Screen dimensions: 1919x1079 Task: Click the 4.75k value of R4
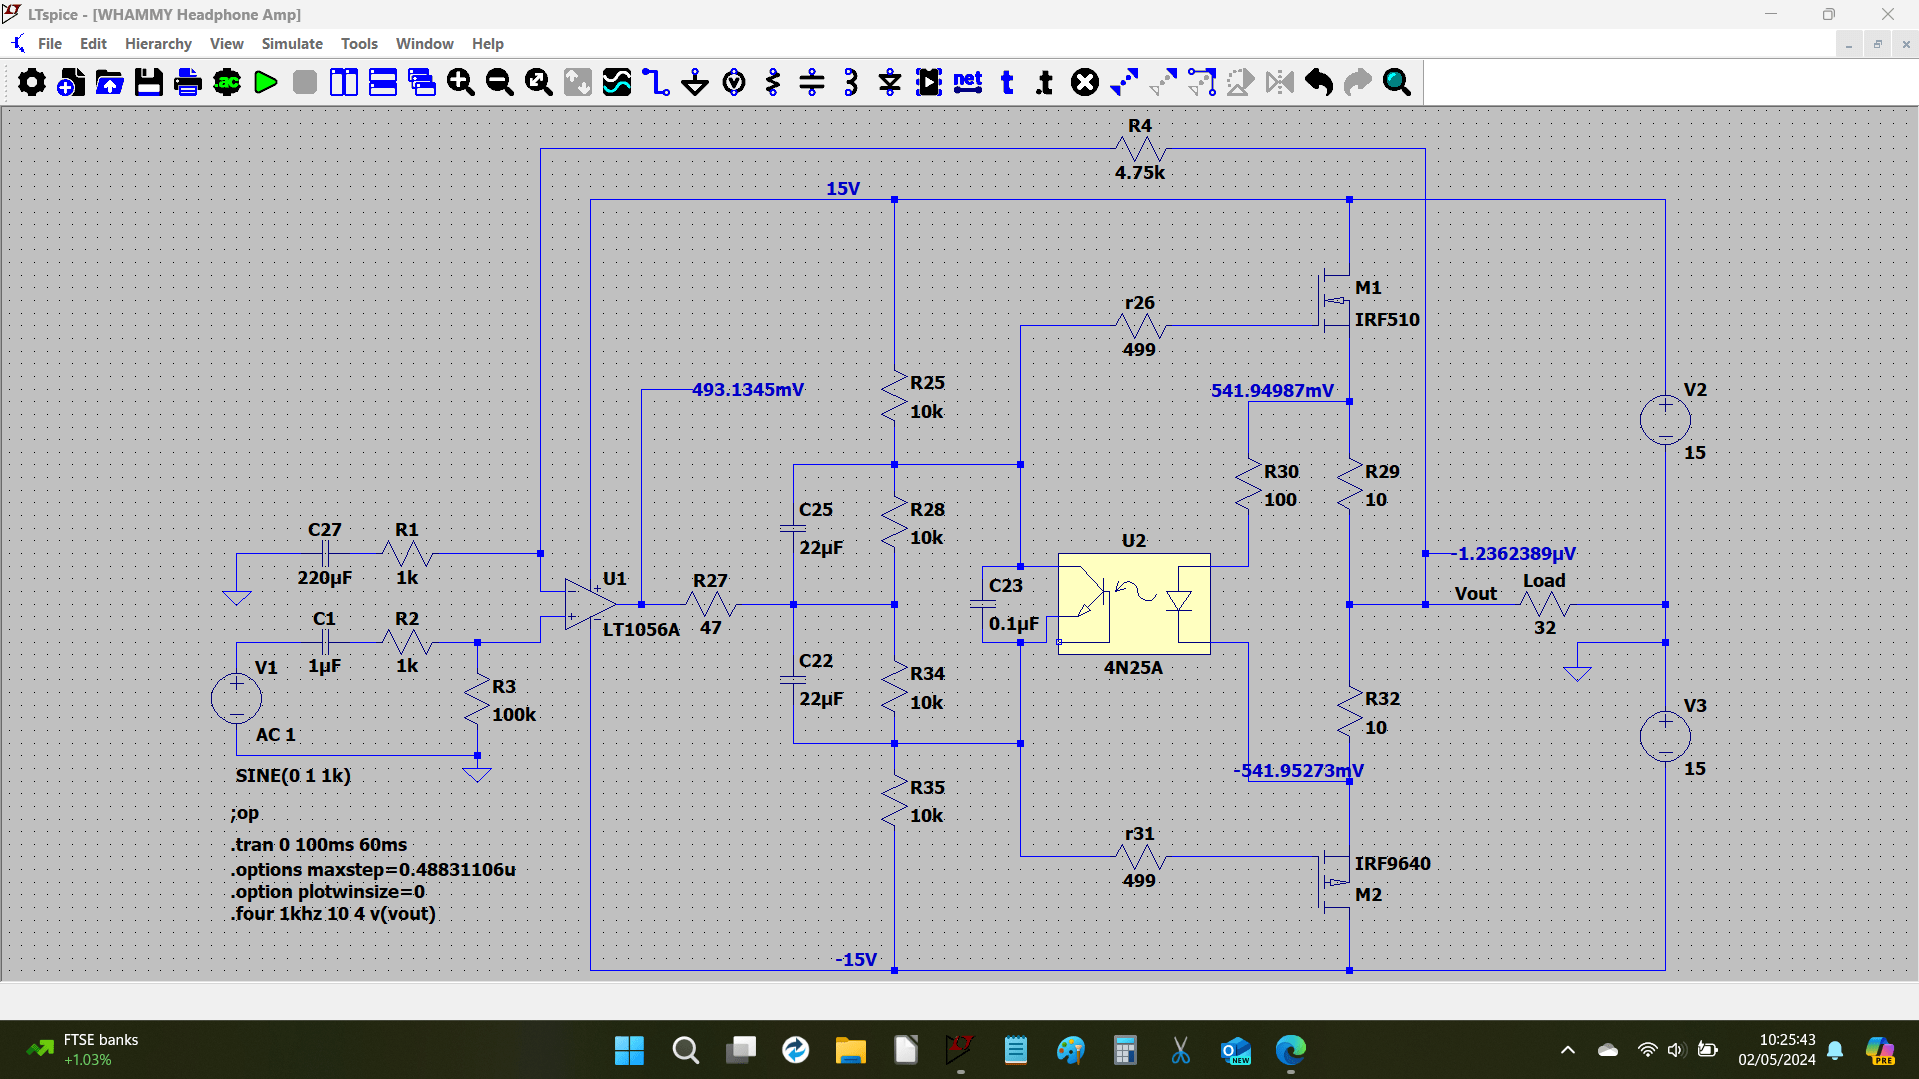(x=1140, y=173)
